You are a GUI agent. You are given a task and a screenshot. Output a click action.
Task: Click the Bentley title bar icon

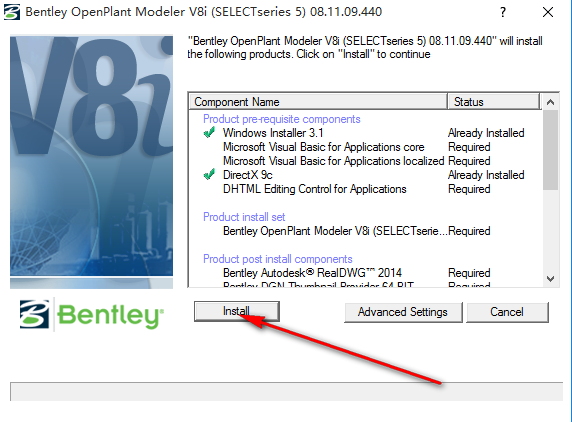pos(11,12)
